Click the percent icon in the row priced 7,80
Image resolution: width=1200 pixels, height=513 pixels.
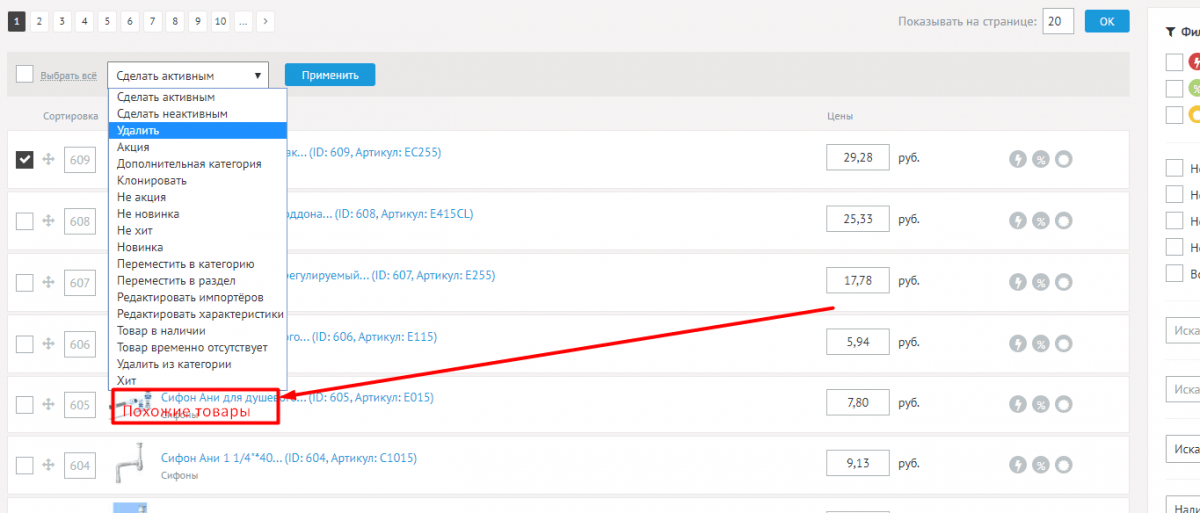(1041, 405)
